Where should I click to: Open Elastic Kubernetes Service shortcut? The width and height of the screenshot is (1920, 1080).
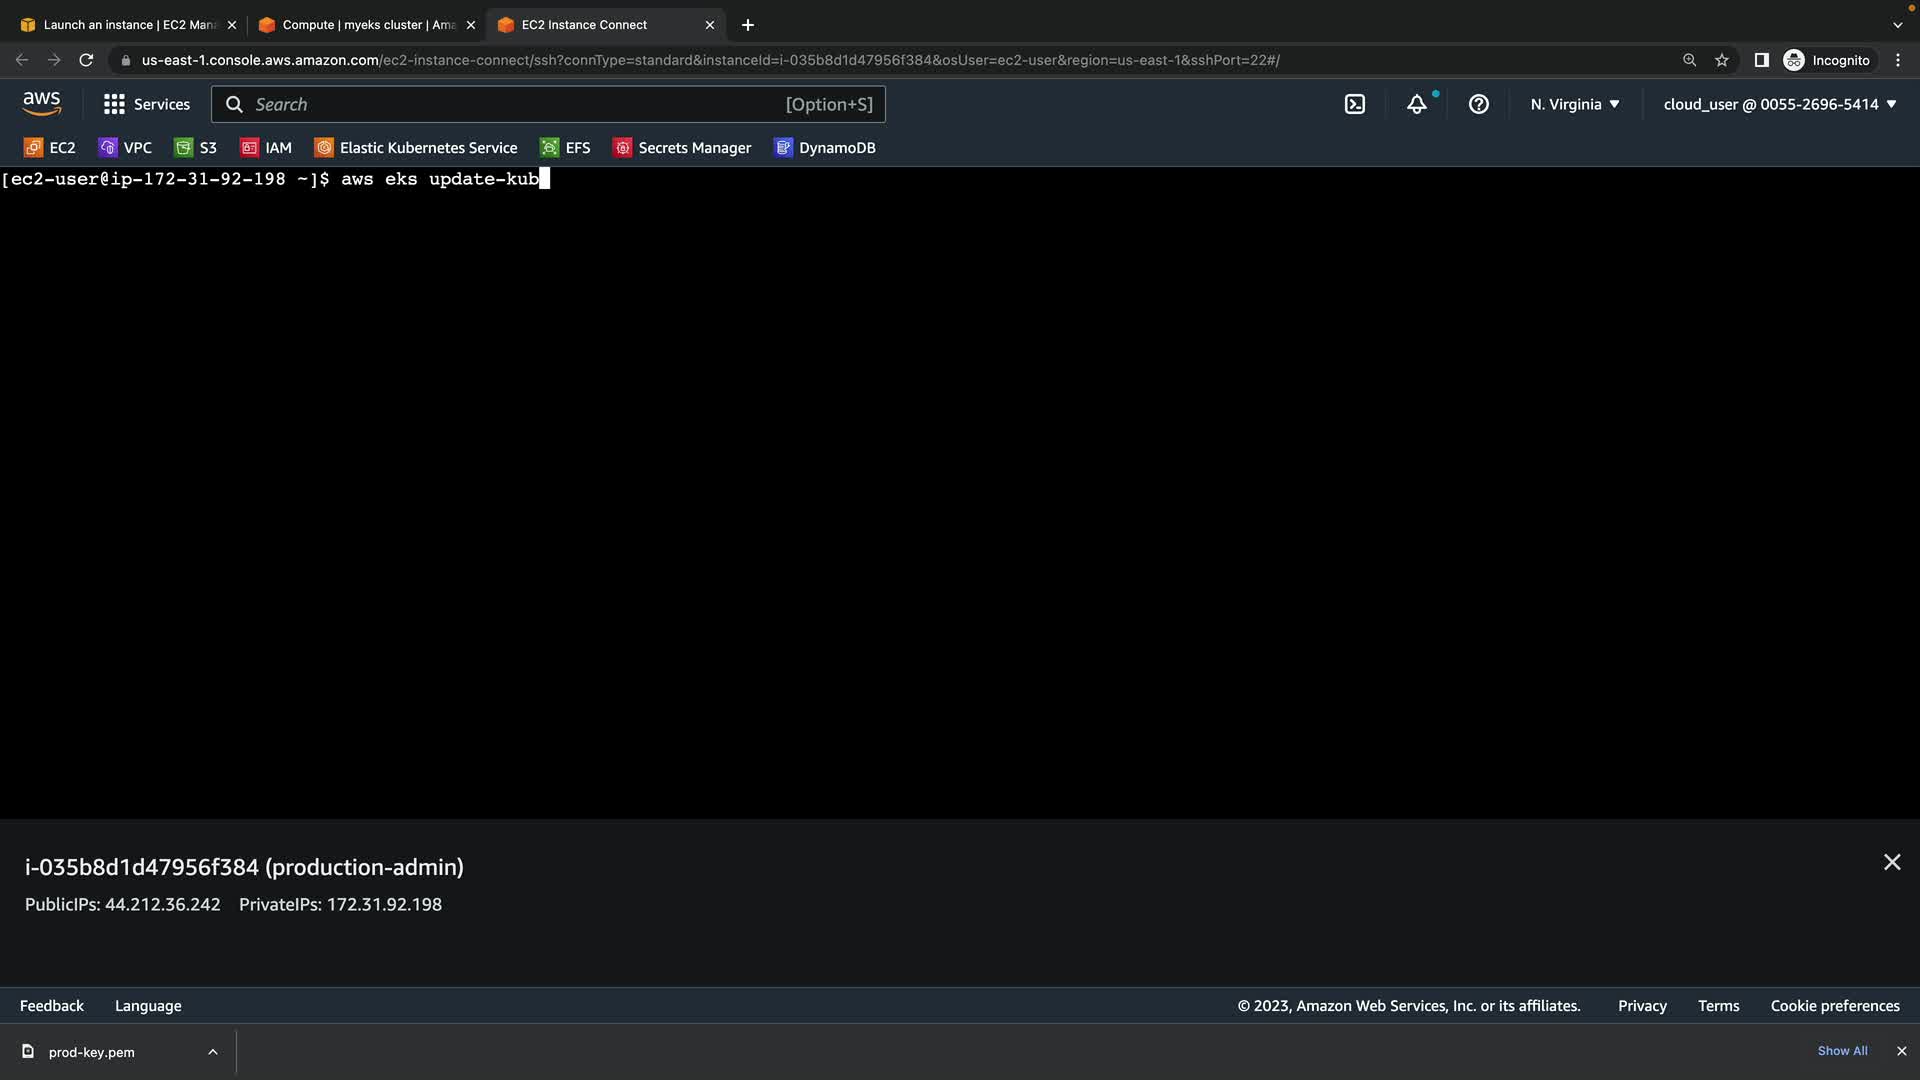tap(416, 148)
